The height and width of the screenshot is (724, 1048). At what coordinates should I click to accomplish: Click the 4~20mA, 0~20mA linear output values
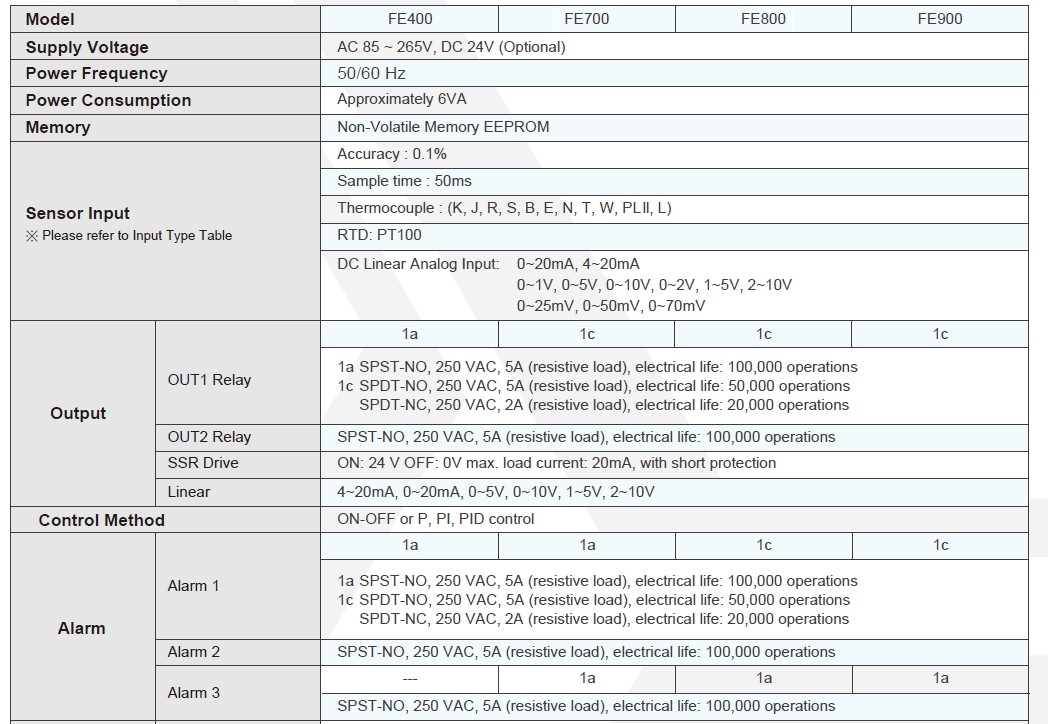click(496, 492)
